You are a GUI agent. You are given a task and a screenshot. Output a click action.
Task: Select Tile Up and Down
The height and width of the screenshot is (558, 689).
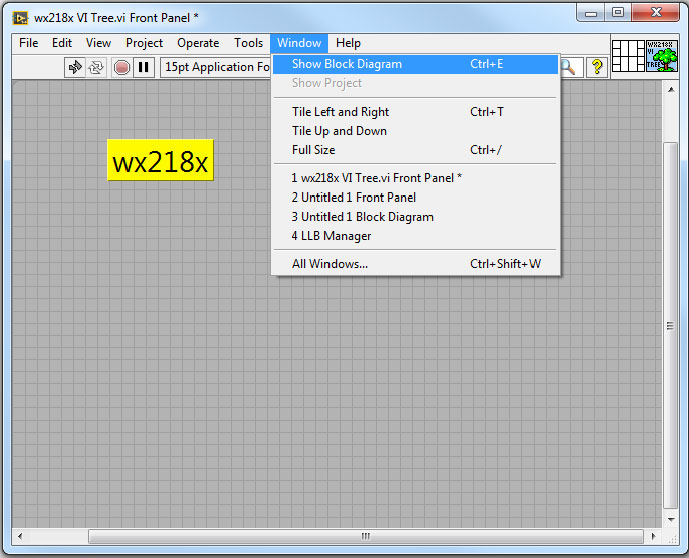point(339,131)
